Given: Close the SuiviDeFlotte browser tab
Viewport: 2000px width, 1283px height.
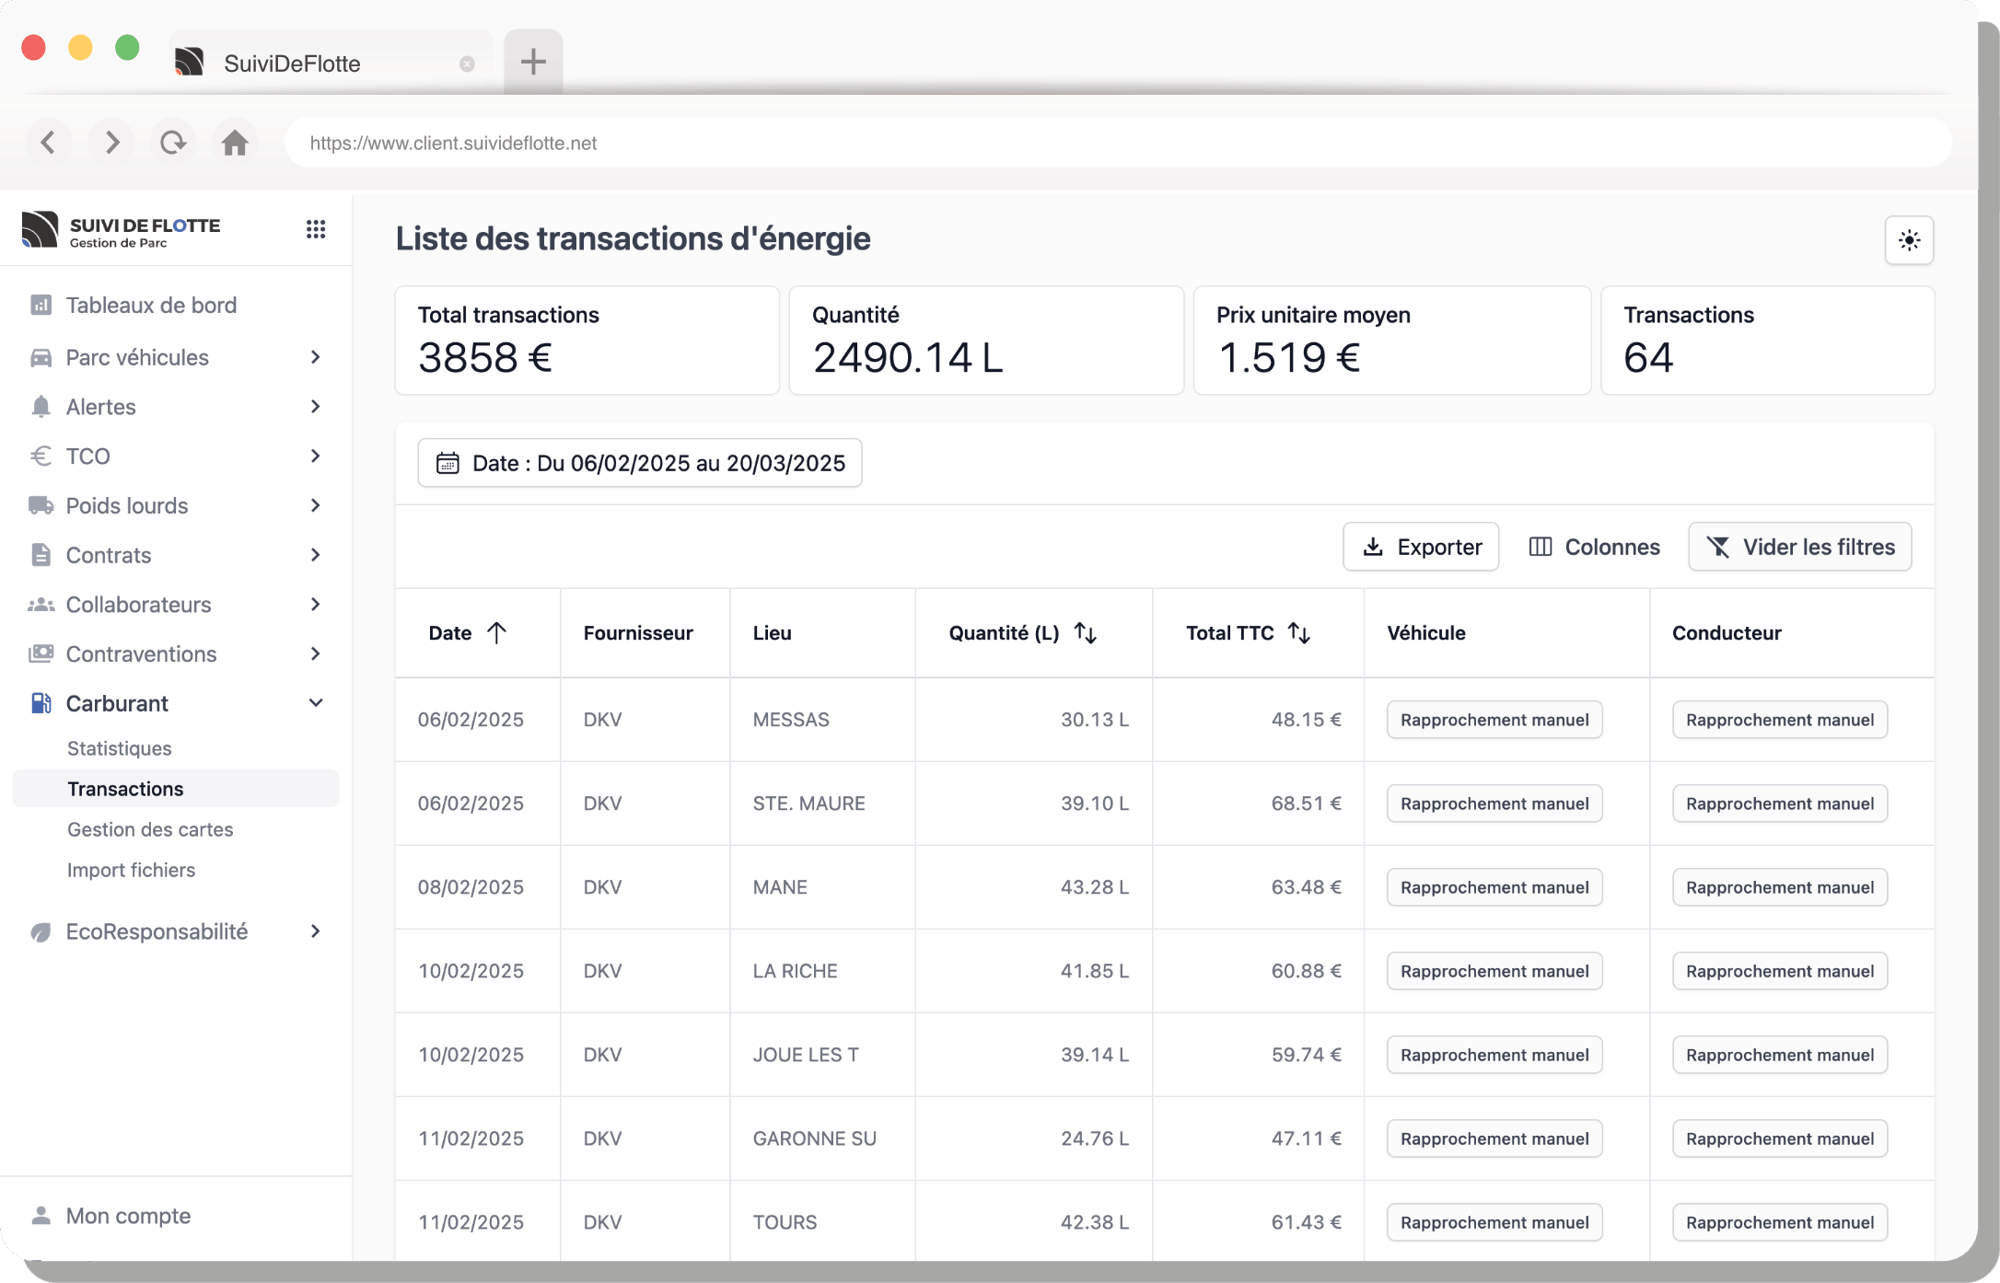Looking at the screenshot, I should (x=467, y=64).
